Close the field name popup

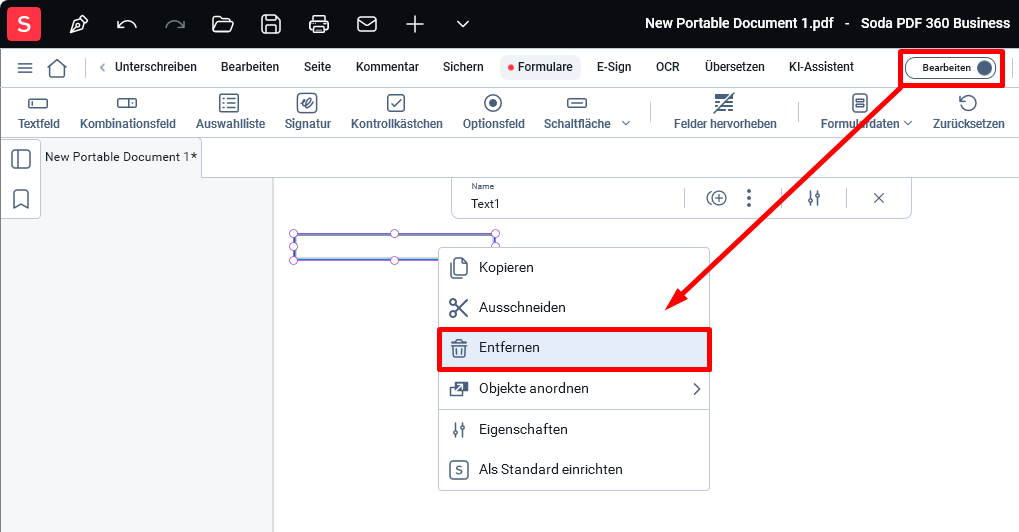click(x=879, y=198)
